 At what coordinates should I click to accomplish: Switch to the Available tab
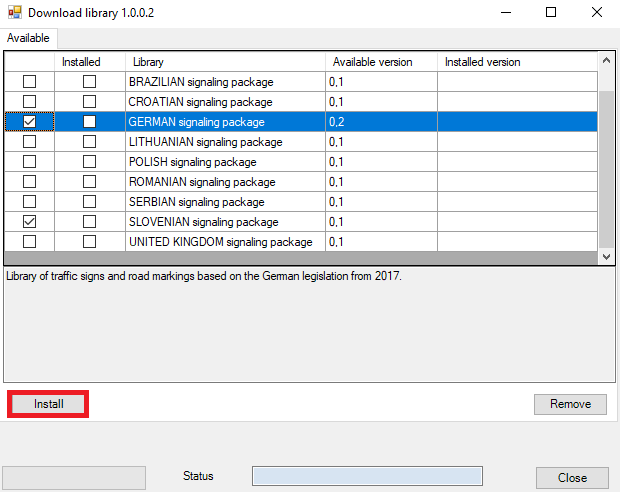point(29,38)
